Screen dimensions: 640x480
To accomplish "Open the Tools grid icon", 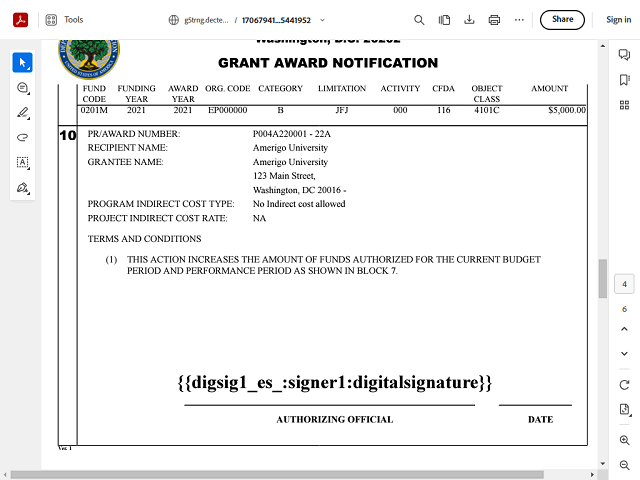I will 51,20.
